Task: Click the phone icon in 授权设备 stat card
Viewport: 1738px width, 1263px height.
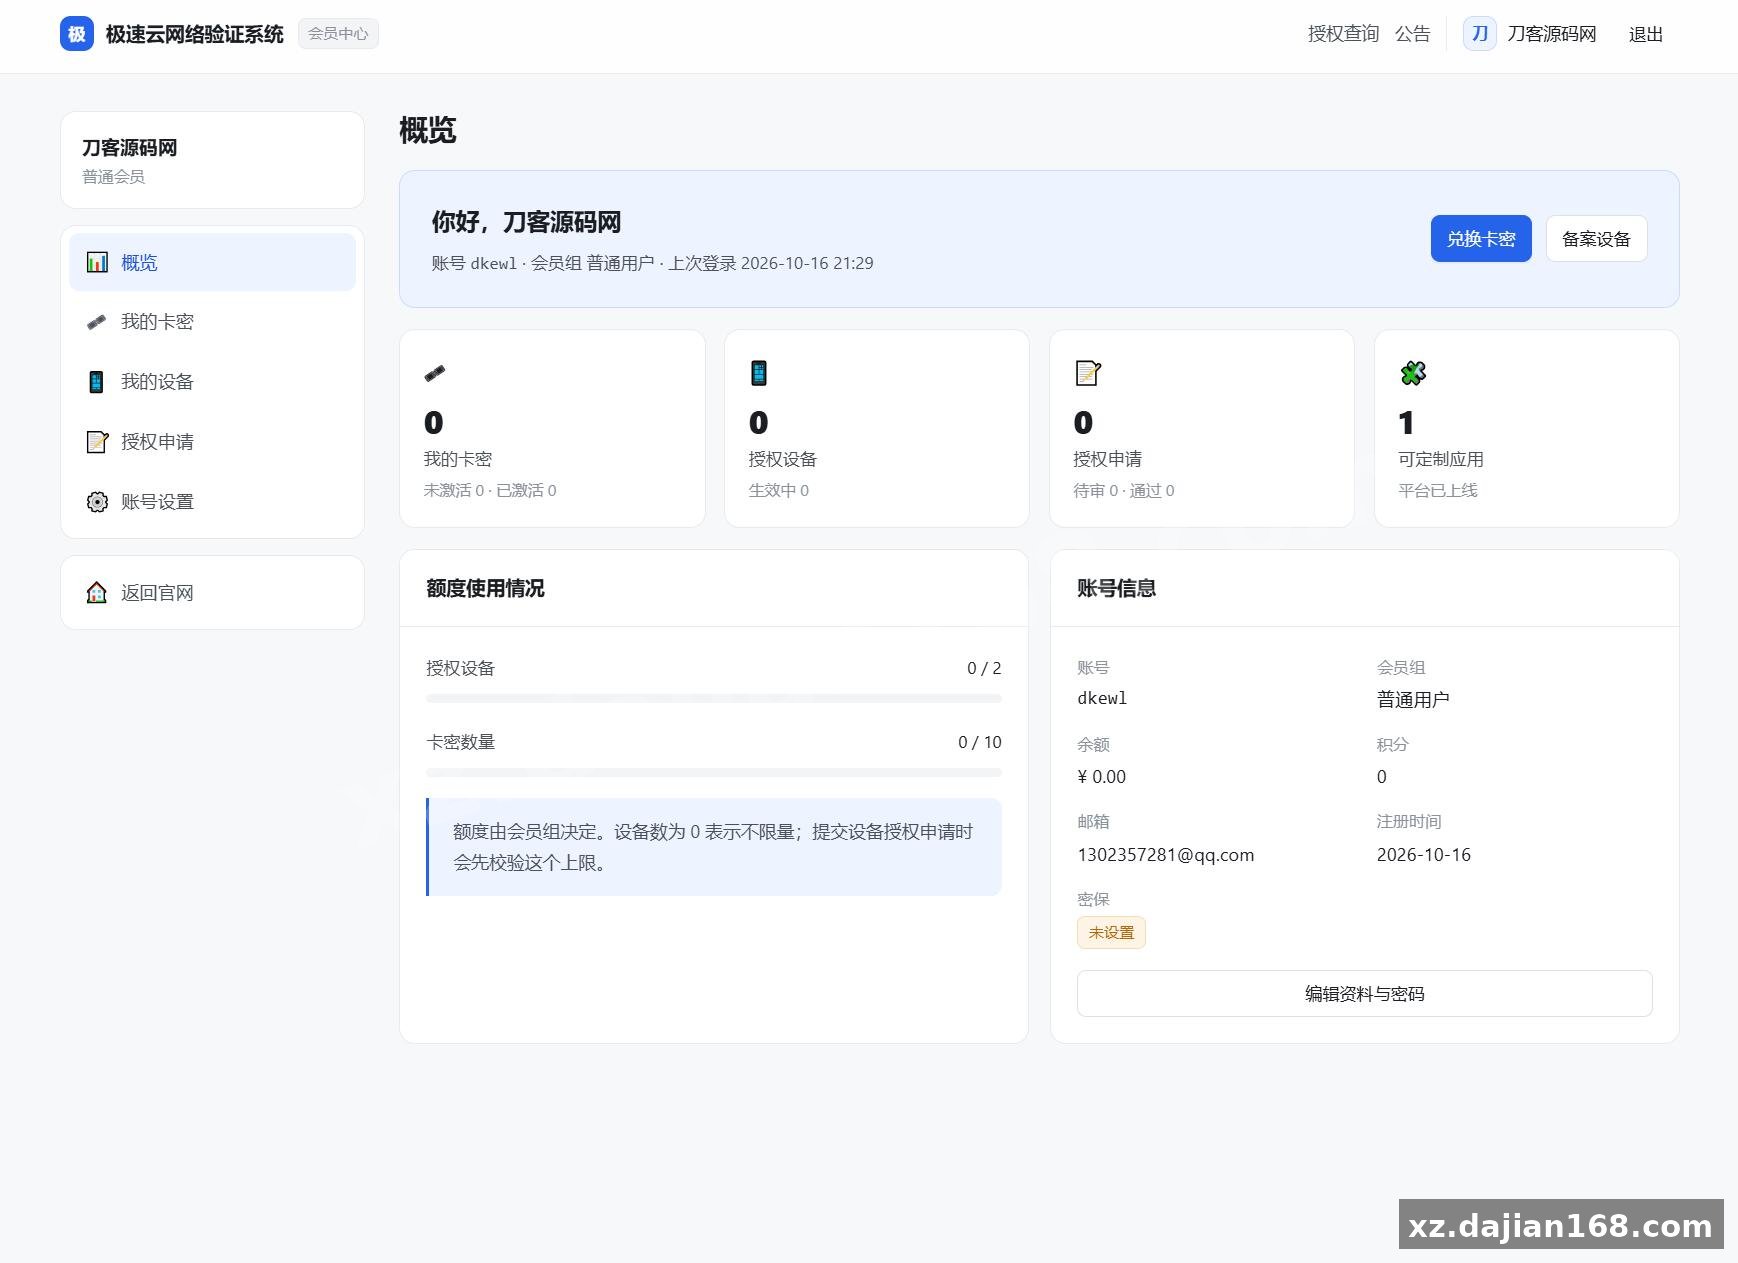Action: [x=759, y=373]
